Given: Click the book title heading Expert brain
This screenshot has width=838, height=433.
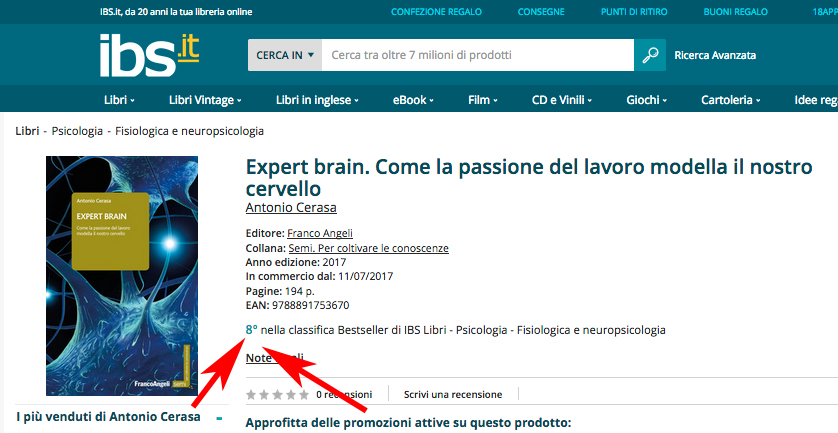Looking at the screenshot, I should point(529,177).
